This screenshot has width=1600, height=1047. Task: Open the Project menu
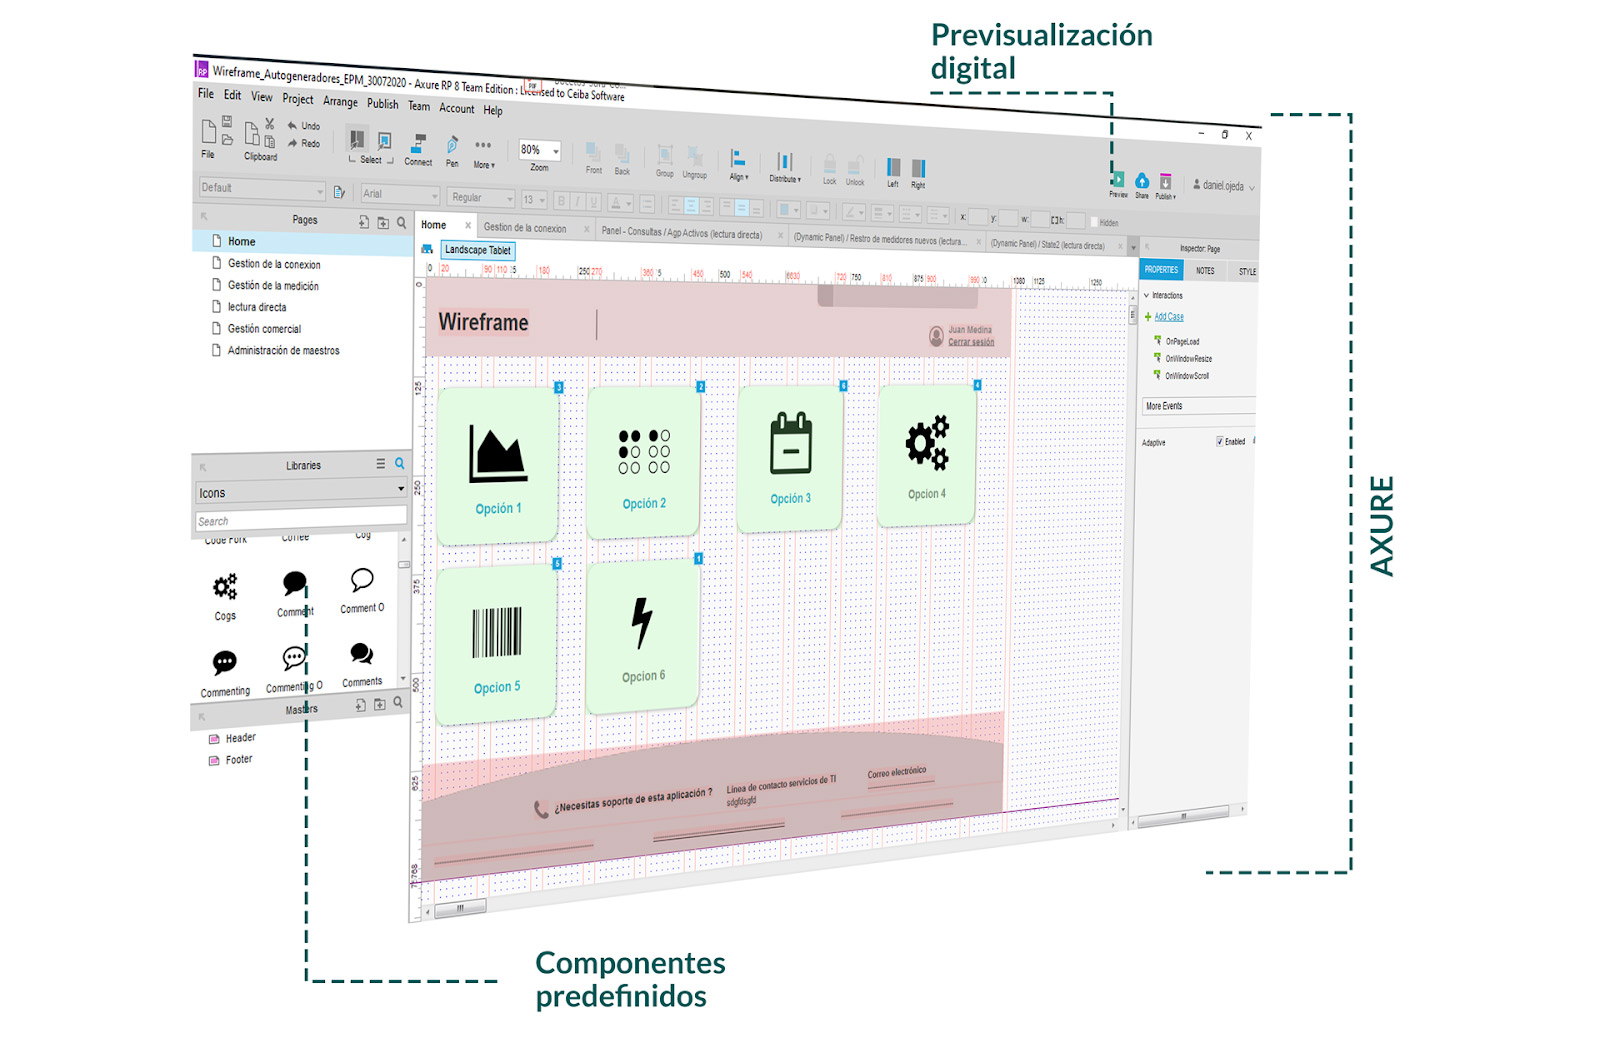click(x=298, y=98)
